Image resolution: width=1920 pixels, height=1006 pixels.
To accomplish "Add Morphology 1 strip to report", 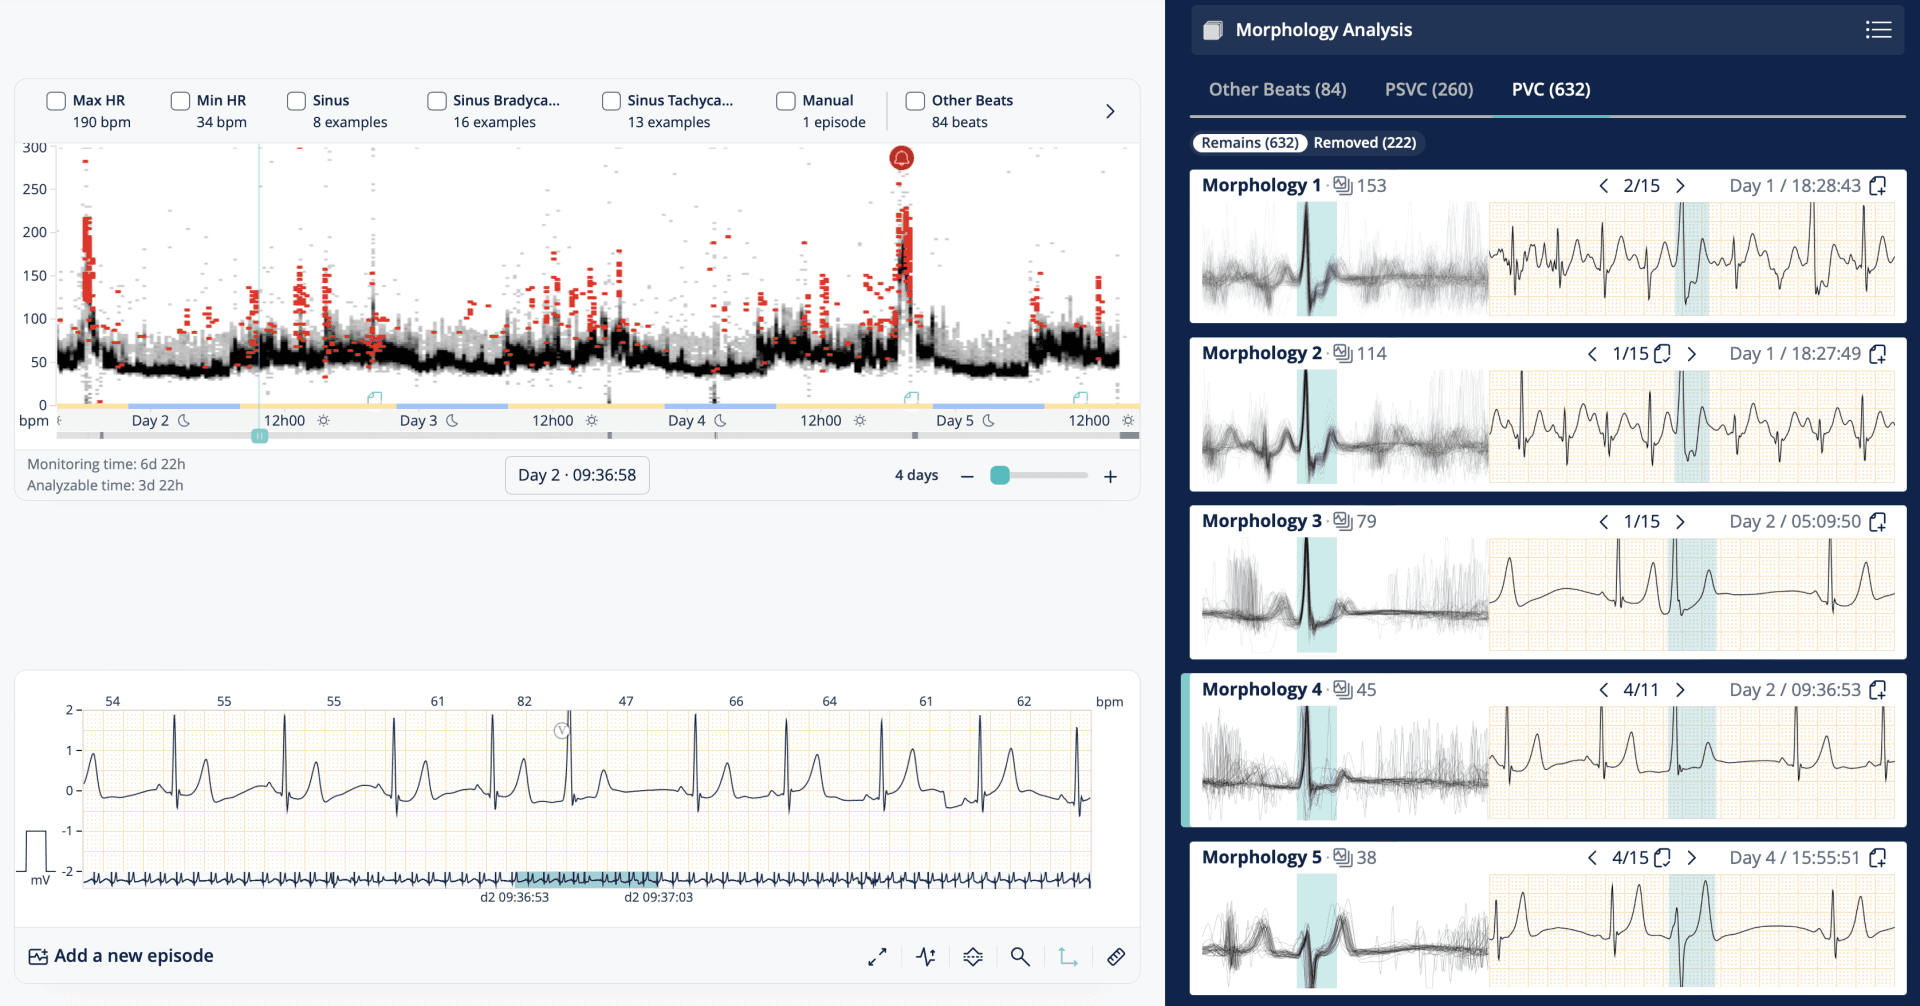I will pos(1878,185).
